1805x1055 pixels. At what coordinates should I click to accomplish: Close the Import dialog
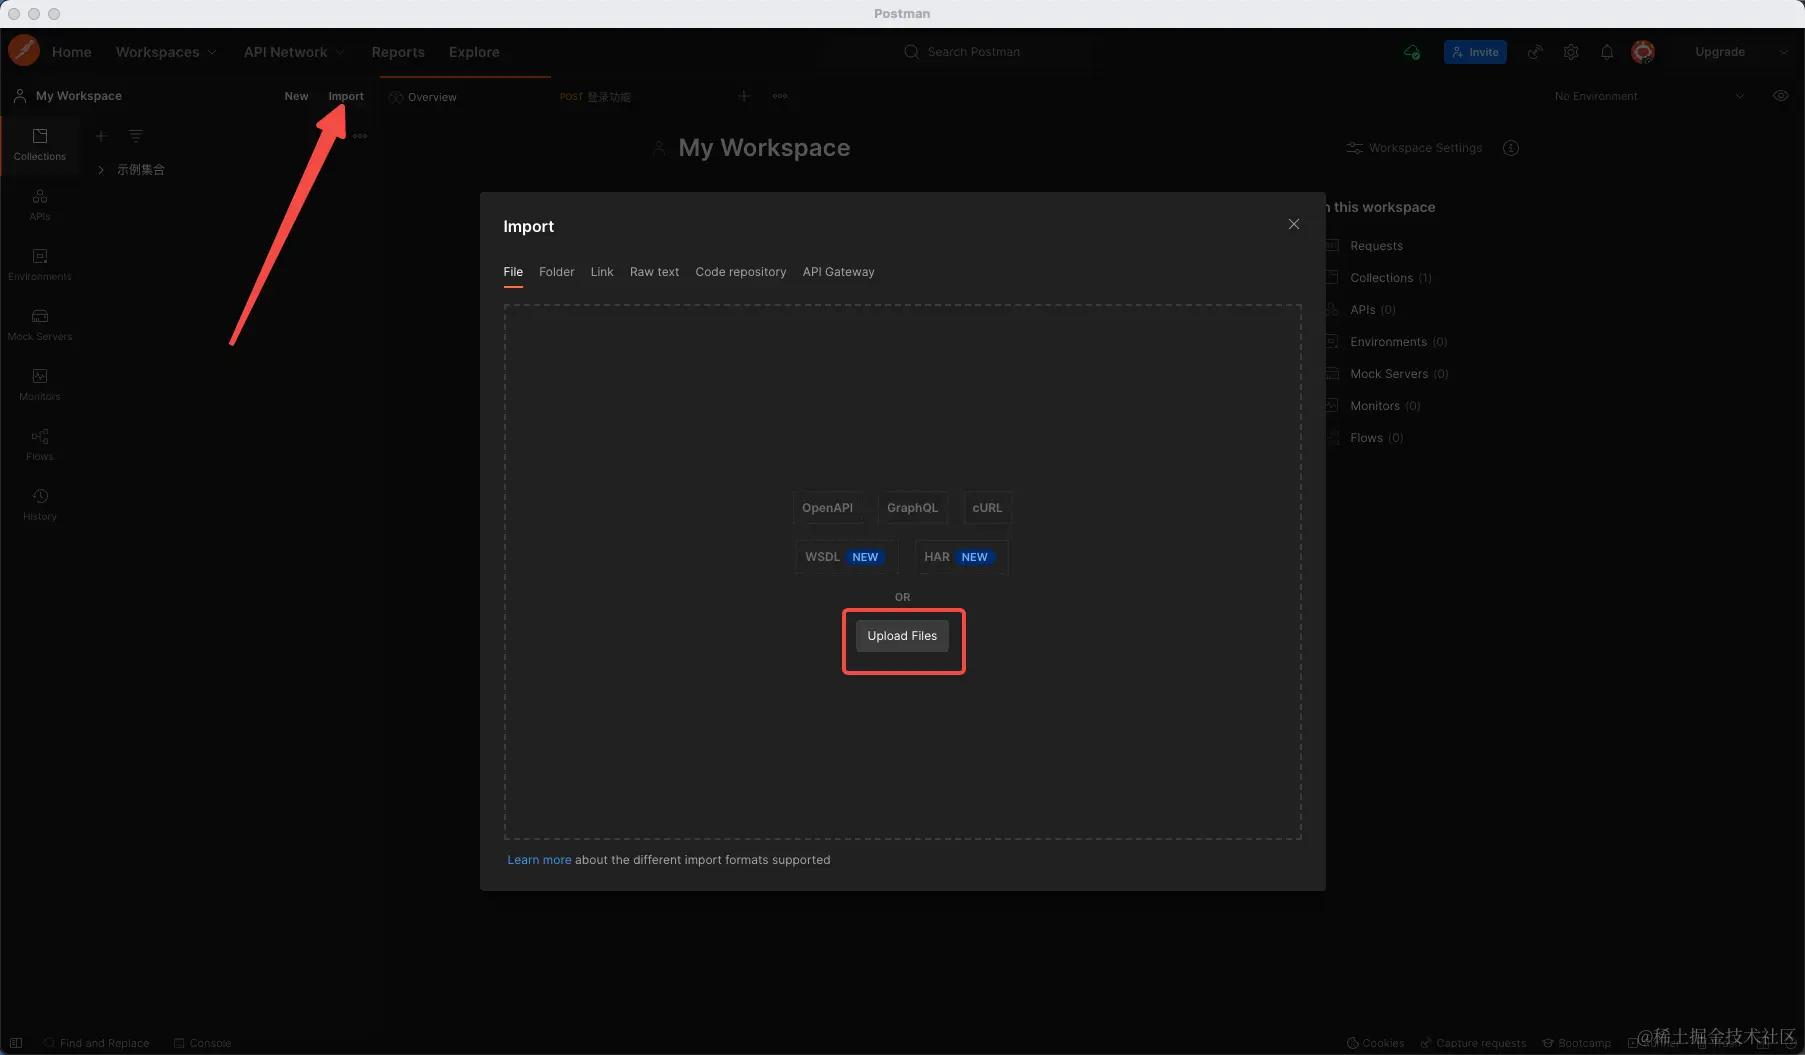click(1294, 224)
